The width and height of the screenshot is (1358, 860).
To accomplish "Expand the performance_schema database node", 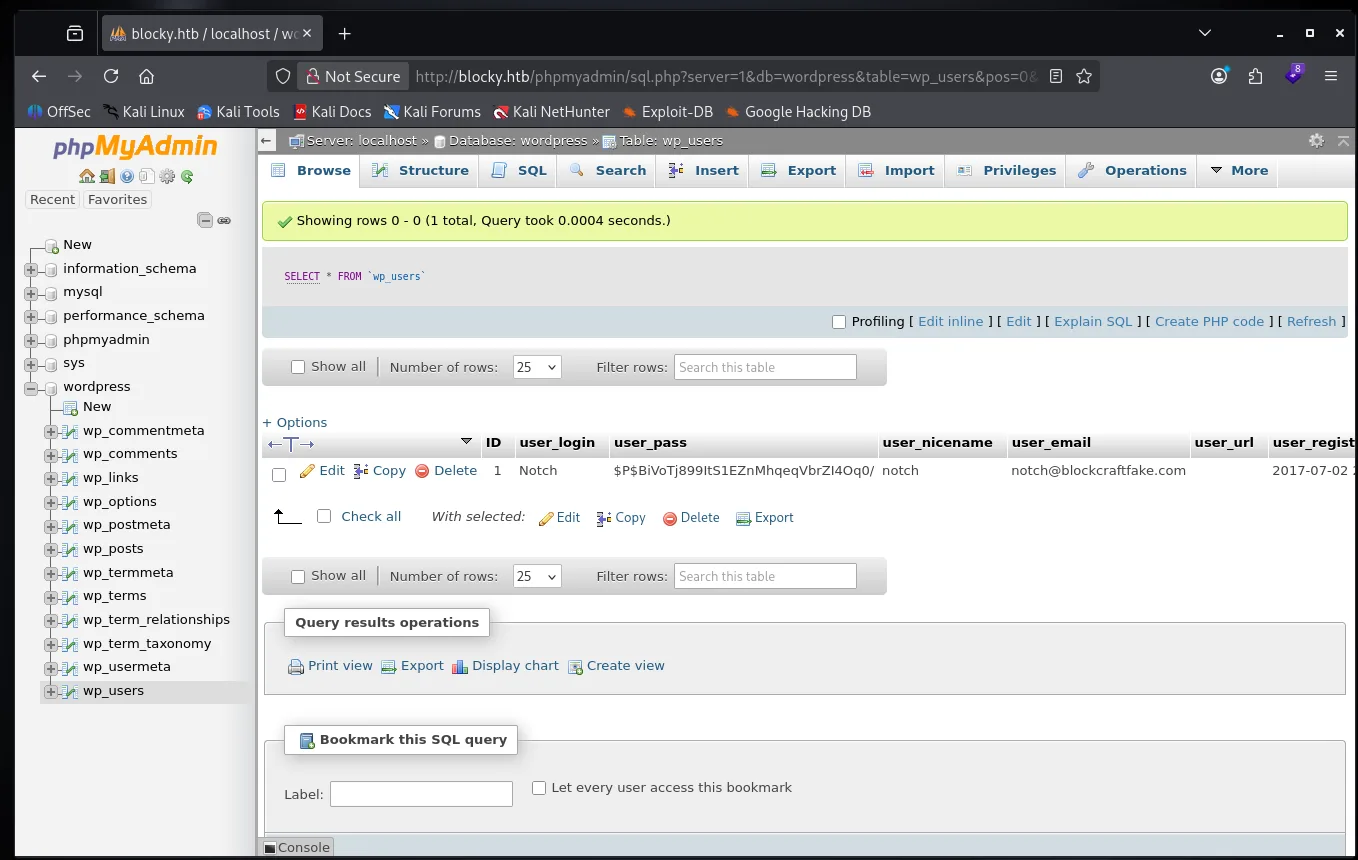I will coord(31,317).
